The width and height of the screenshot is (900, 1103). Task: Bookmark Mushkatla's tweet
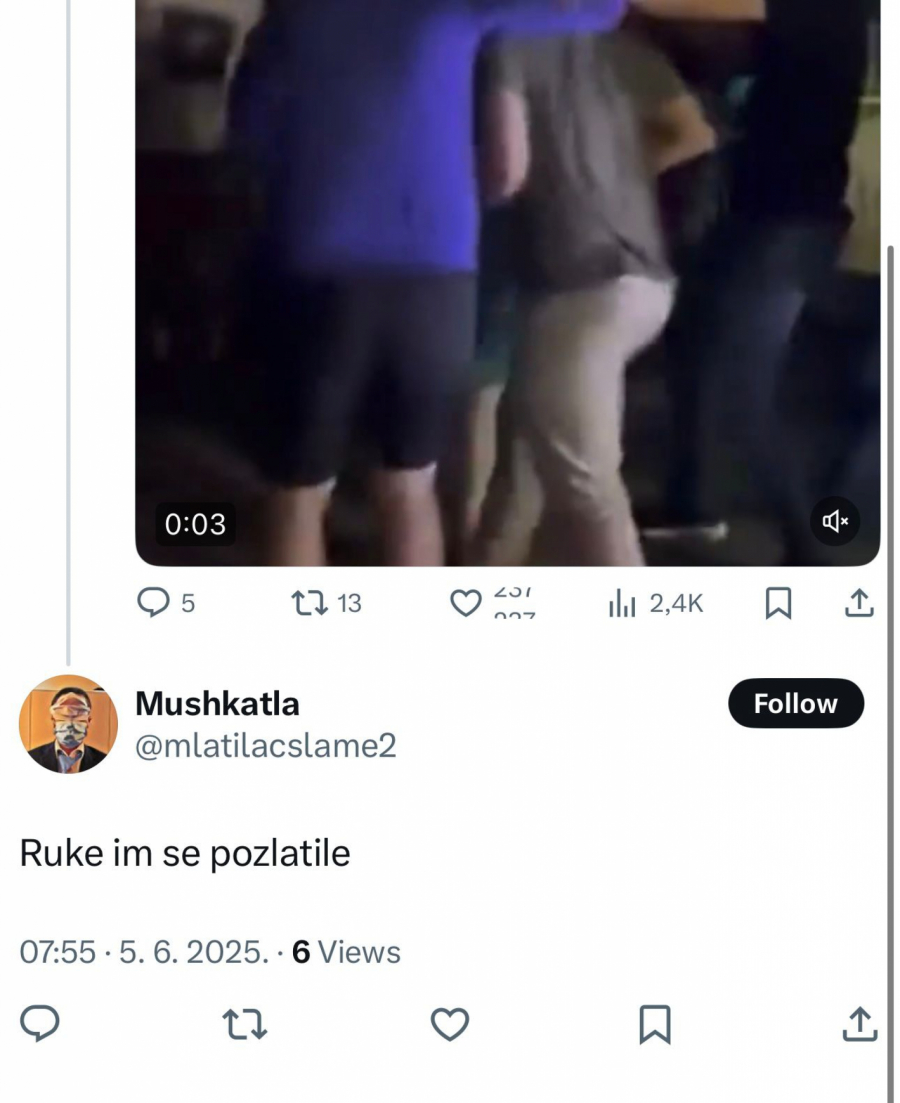[655, 1024]
